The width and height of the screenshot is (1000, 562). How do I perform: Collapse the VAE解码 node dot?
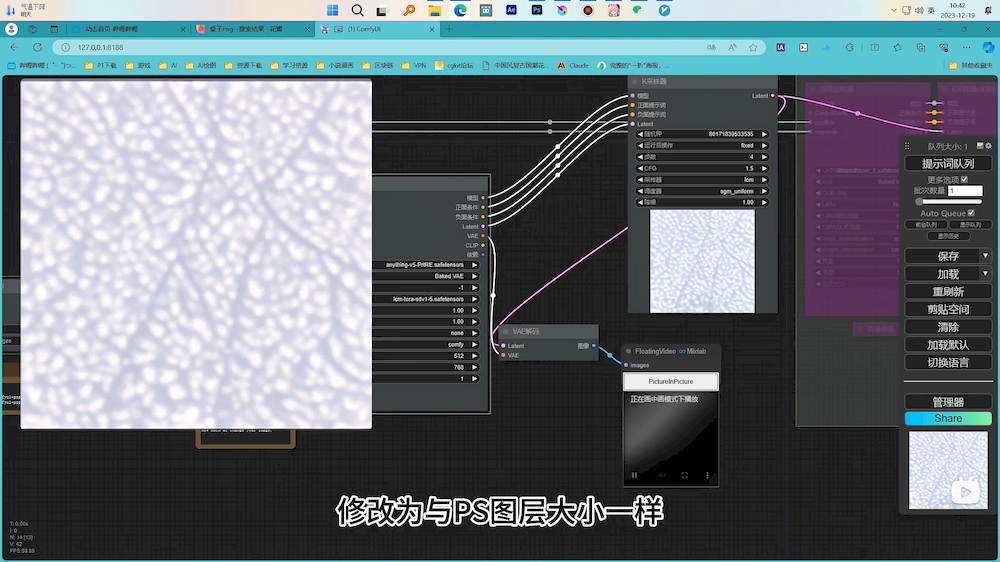pos(505,331)
